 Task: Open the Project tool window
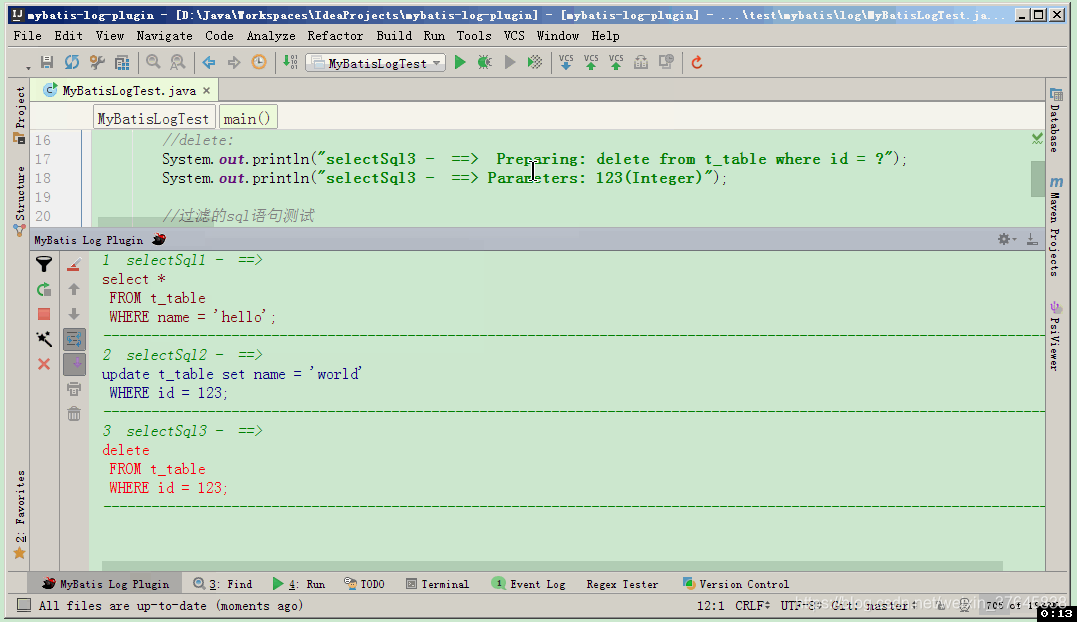pyautogui.click(x=19, y=114)
